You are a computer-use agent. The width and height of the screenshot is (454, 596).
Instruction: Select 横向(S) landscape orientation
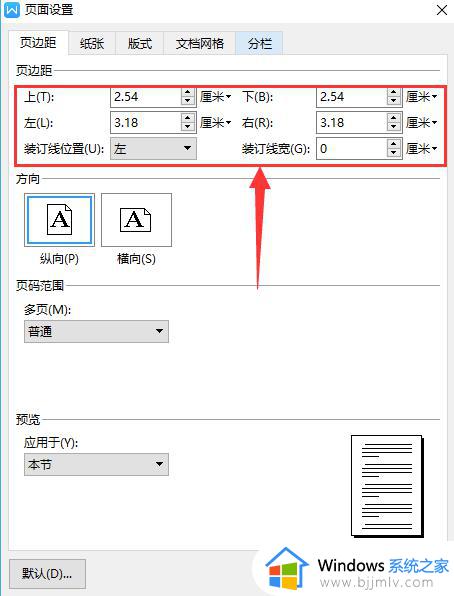click(136, 220)
